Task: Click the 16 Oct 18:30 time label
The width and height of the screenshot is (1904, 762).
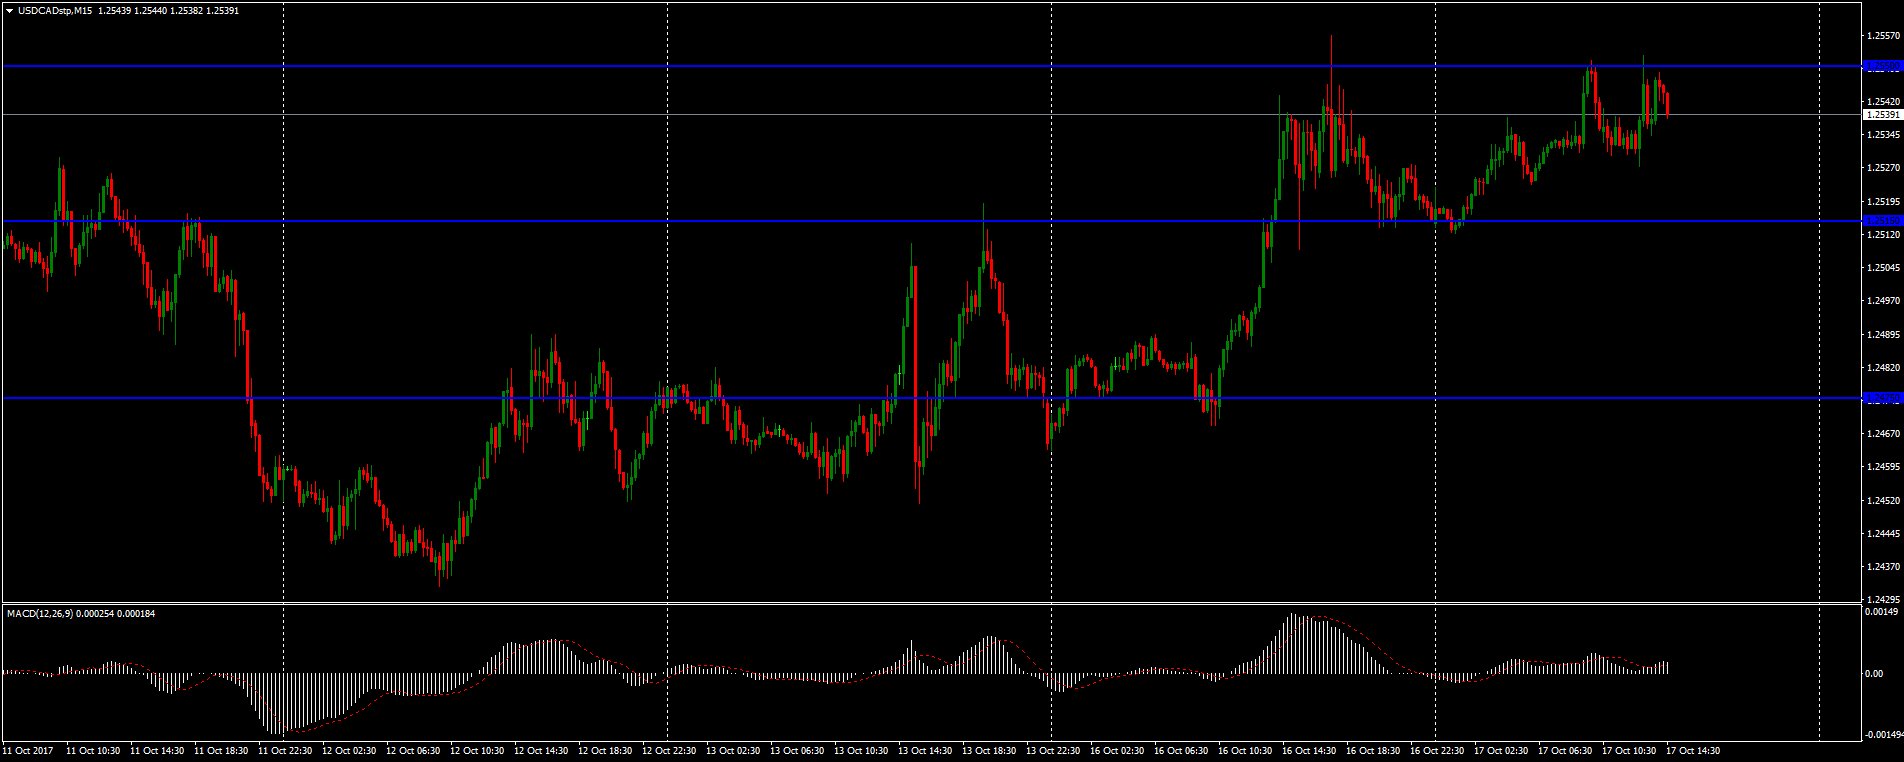Action: click(1374, 750)
